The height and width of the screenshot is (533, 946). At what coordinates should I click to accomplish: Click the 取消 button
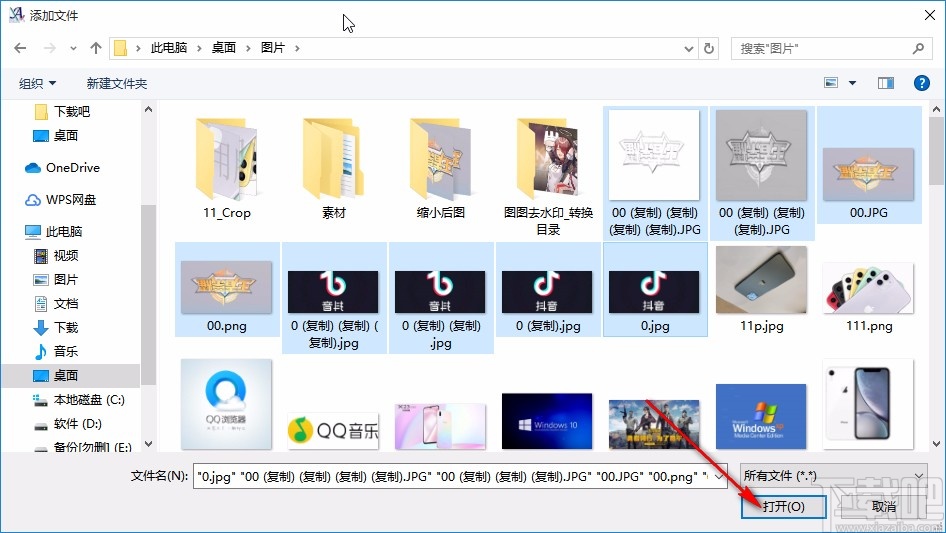tap(884, 506)
